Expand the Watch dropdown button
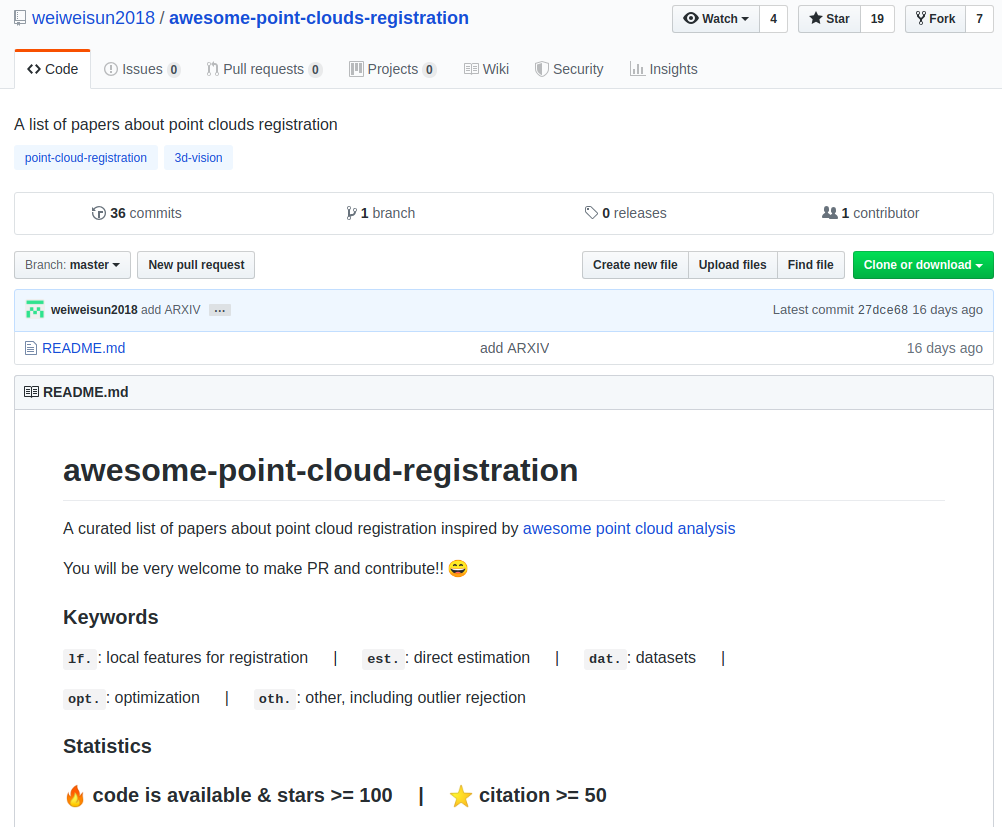 point(716,19)
